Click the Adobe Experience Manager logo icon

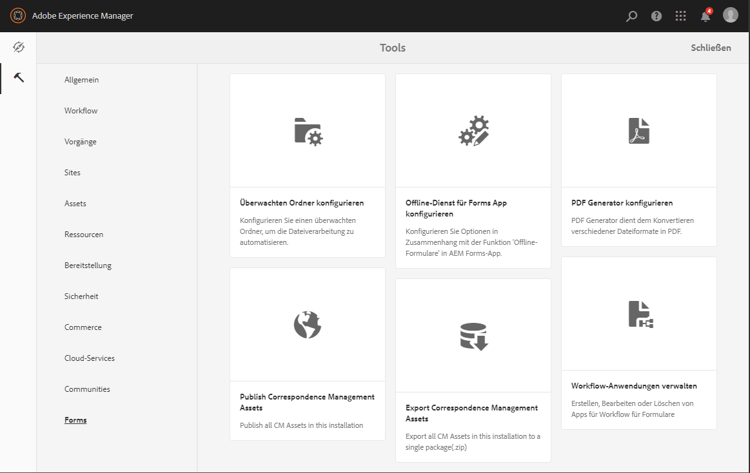tap(18, 15)
